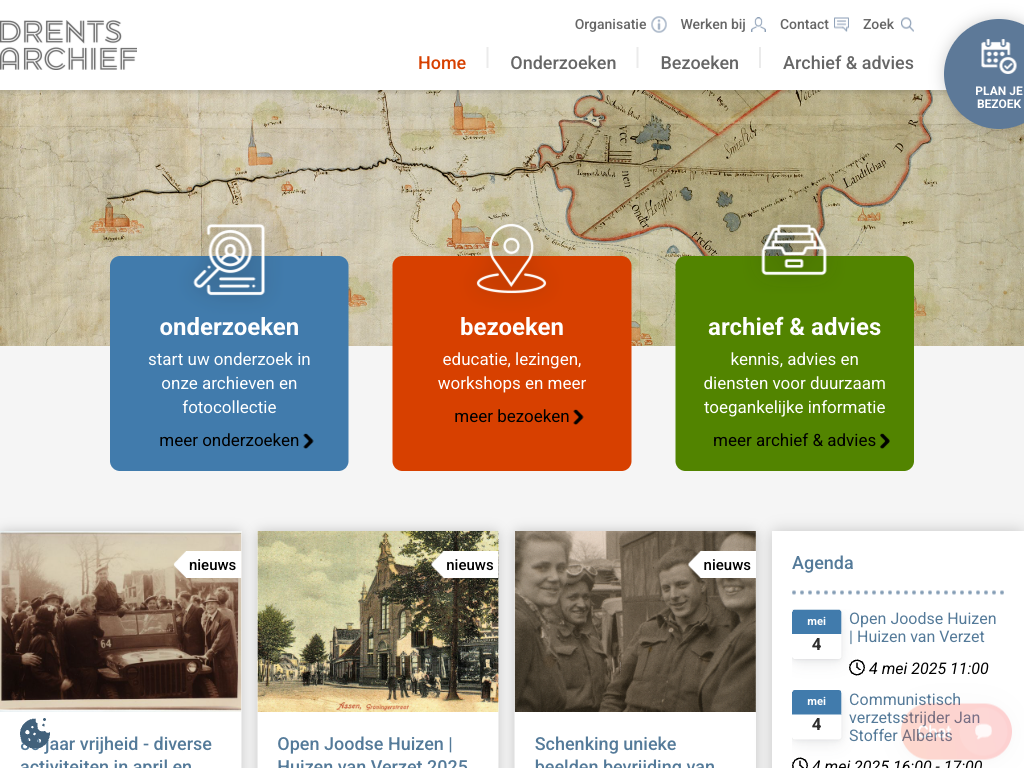Image resolution: width=1024 pixels, height=768 pixels.
Task: Open the Bezoeken menu
Action: click(x=699, y=63)
